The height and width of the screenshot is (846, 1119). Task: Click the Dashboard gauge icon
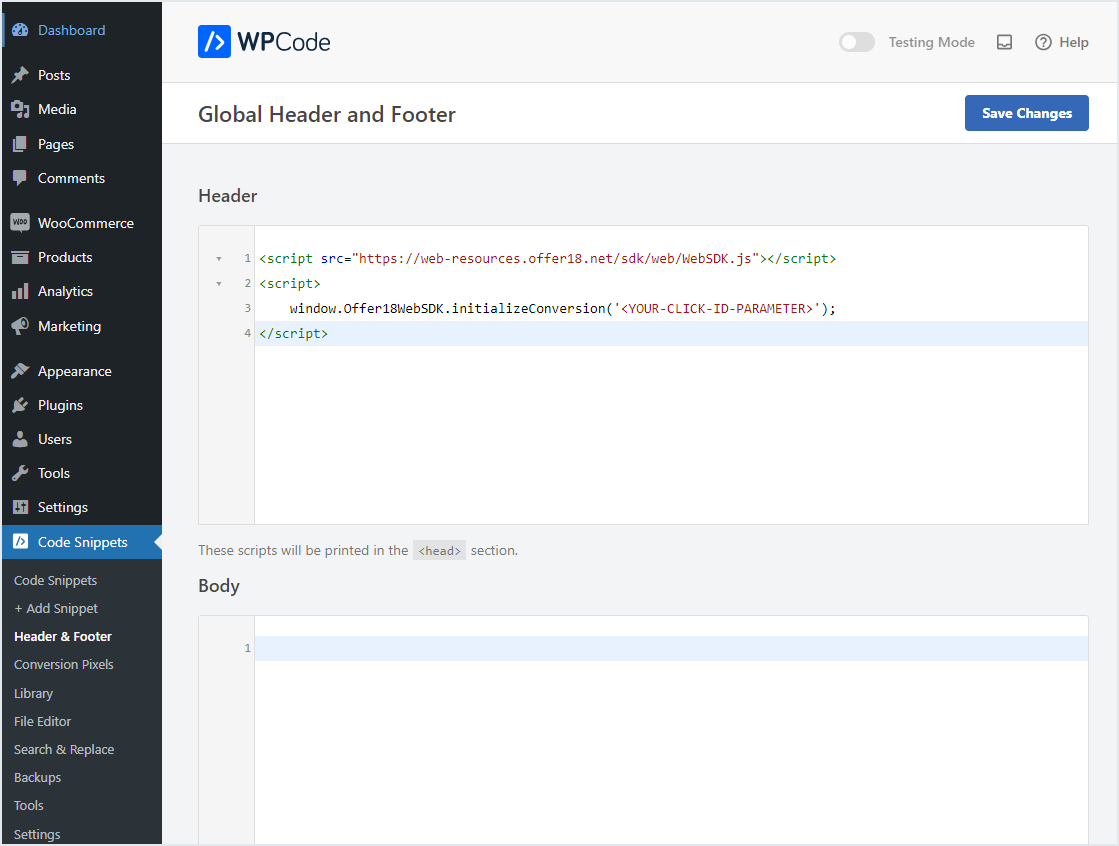[x=20, y=30]
